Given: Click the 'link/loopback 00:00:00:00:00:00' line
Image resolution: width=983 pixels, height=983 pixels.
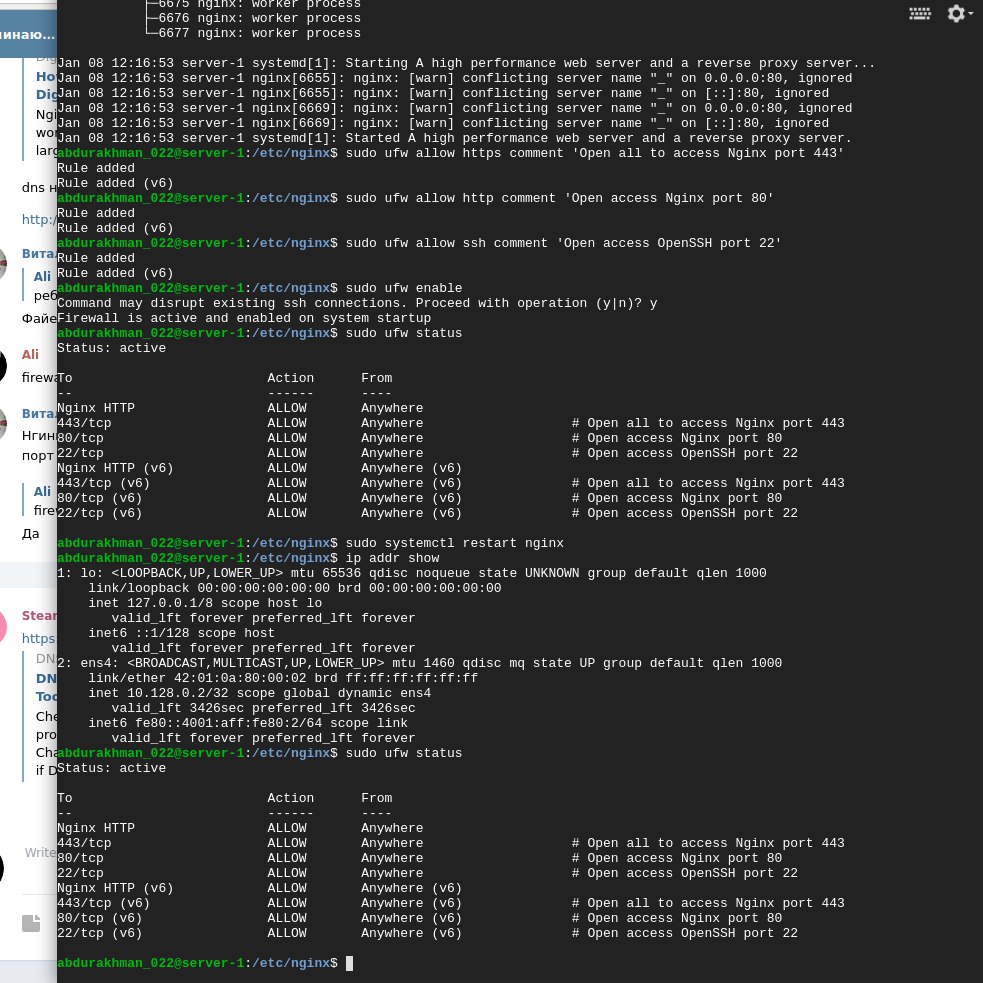Looking at the screenshot, I should click(295, 588).
